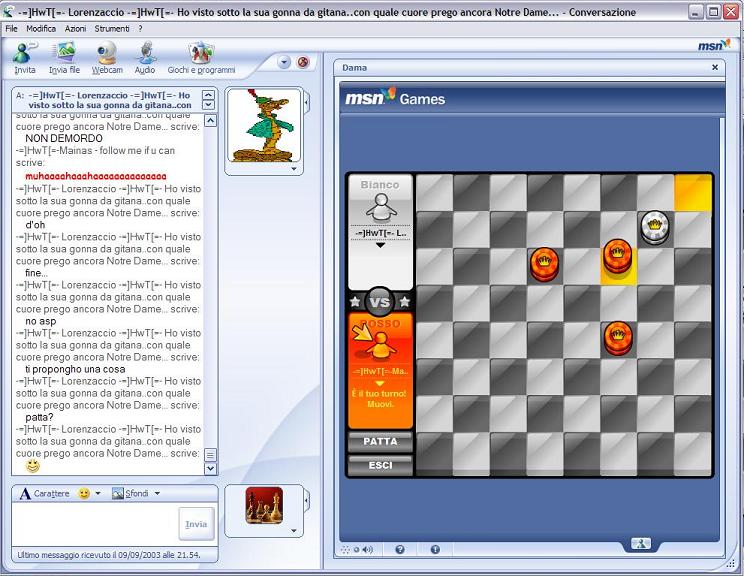The width and height of the screenshot is (744, 576).
Task: Click the 'patta?' message
Action: (39, 417)
